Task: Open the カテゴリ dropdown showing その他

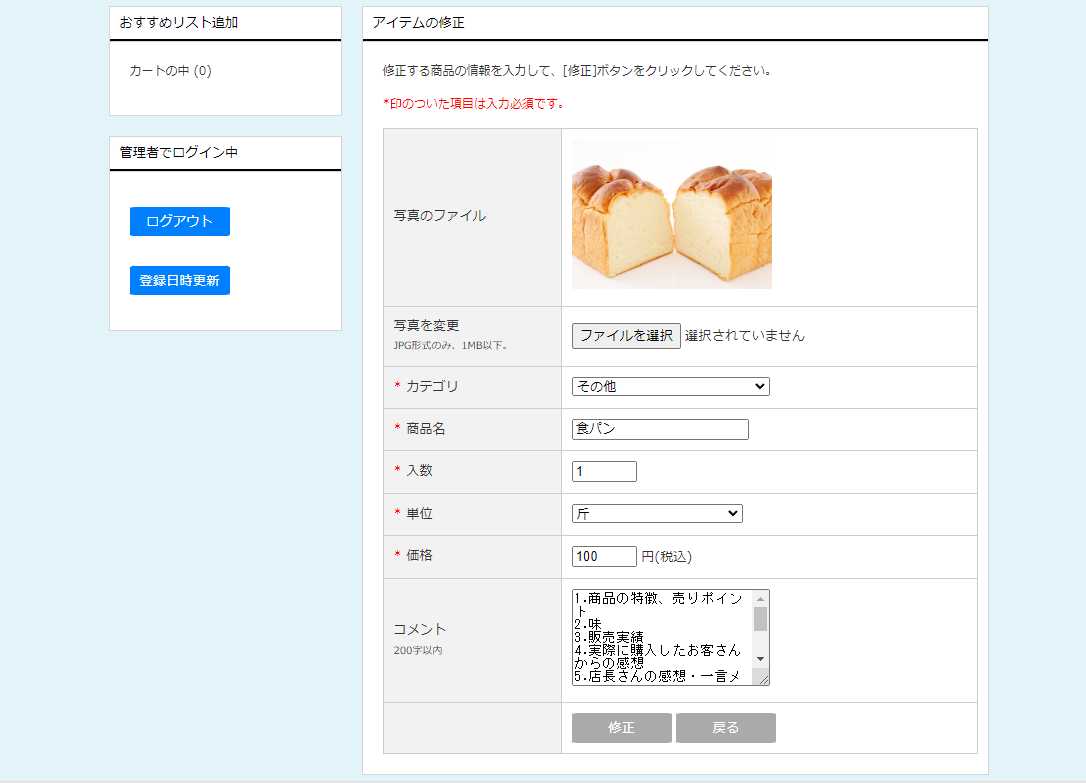Action: tap(669, 386)
